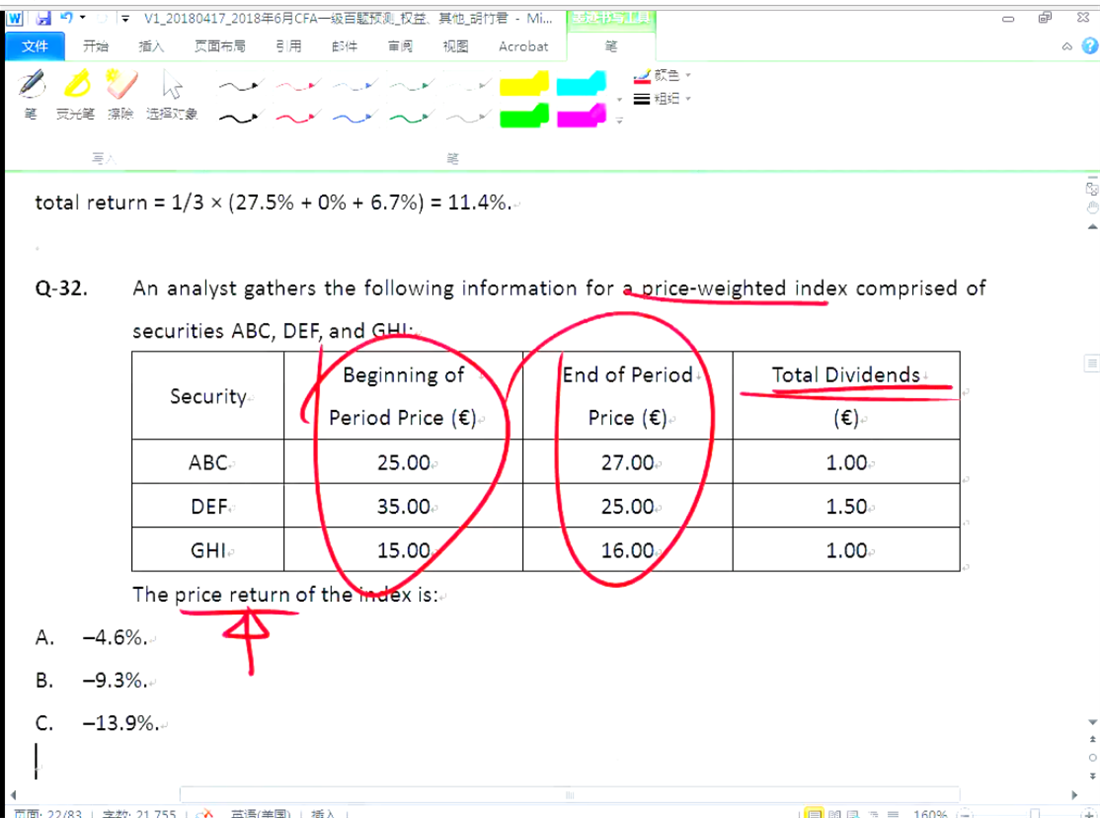1100x818 pixels.
Task: Choose the Select Objects (选择对象) arrow tool
Action: (172, 92)
